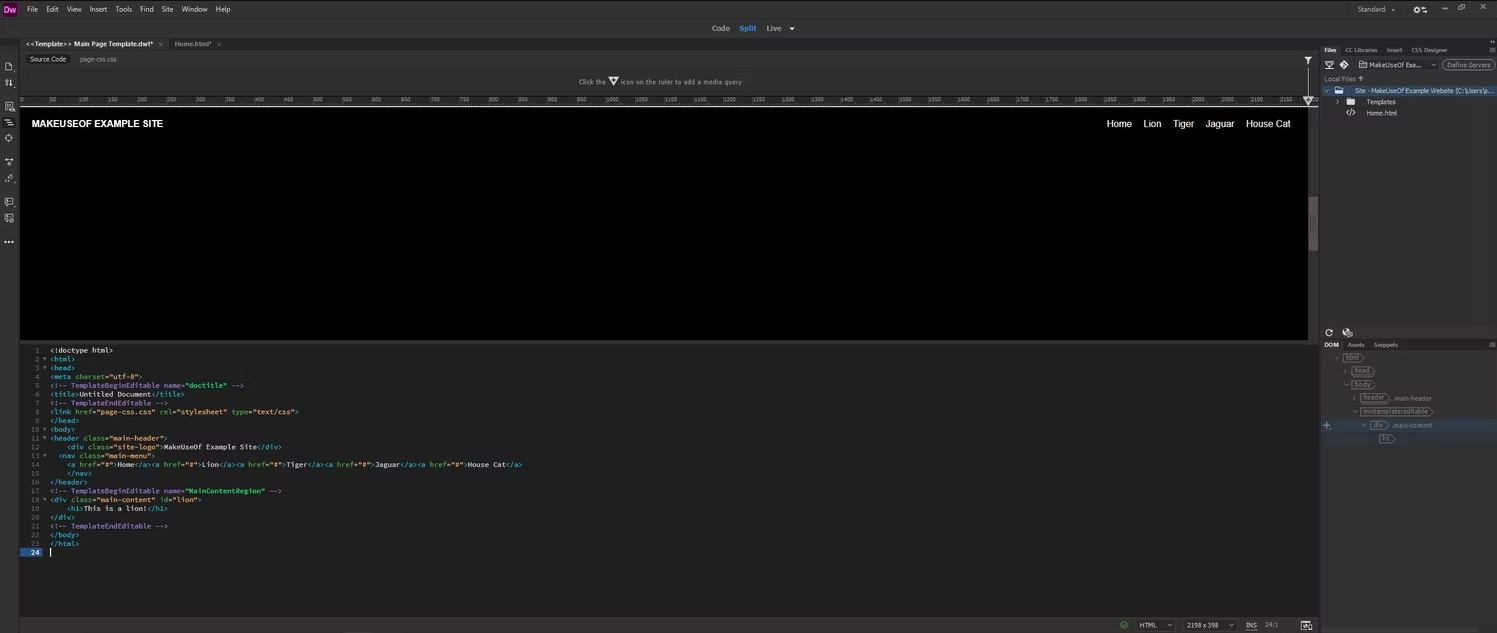Viewport: 1497px width, 633px height.
Task: Open the Edit menu
Action: 52,9
